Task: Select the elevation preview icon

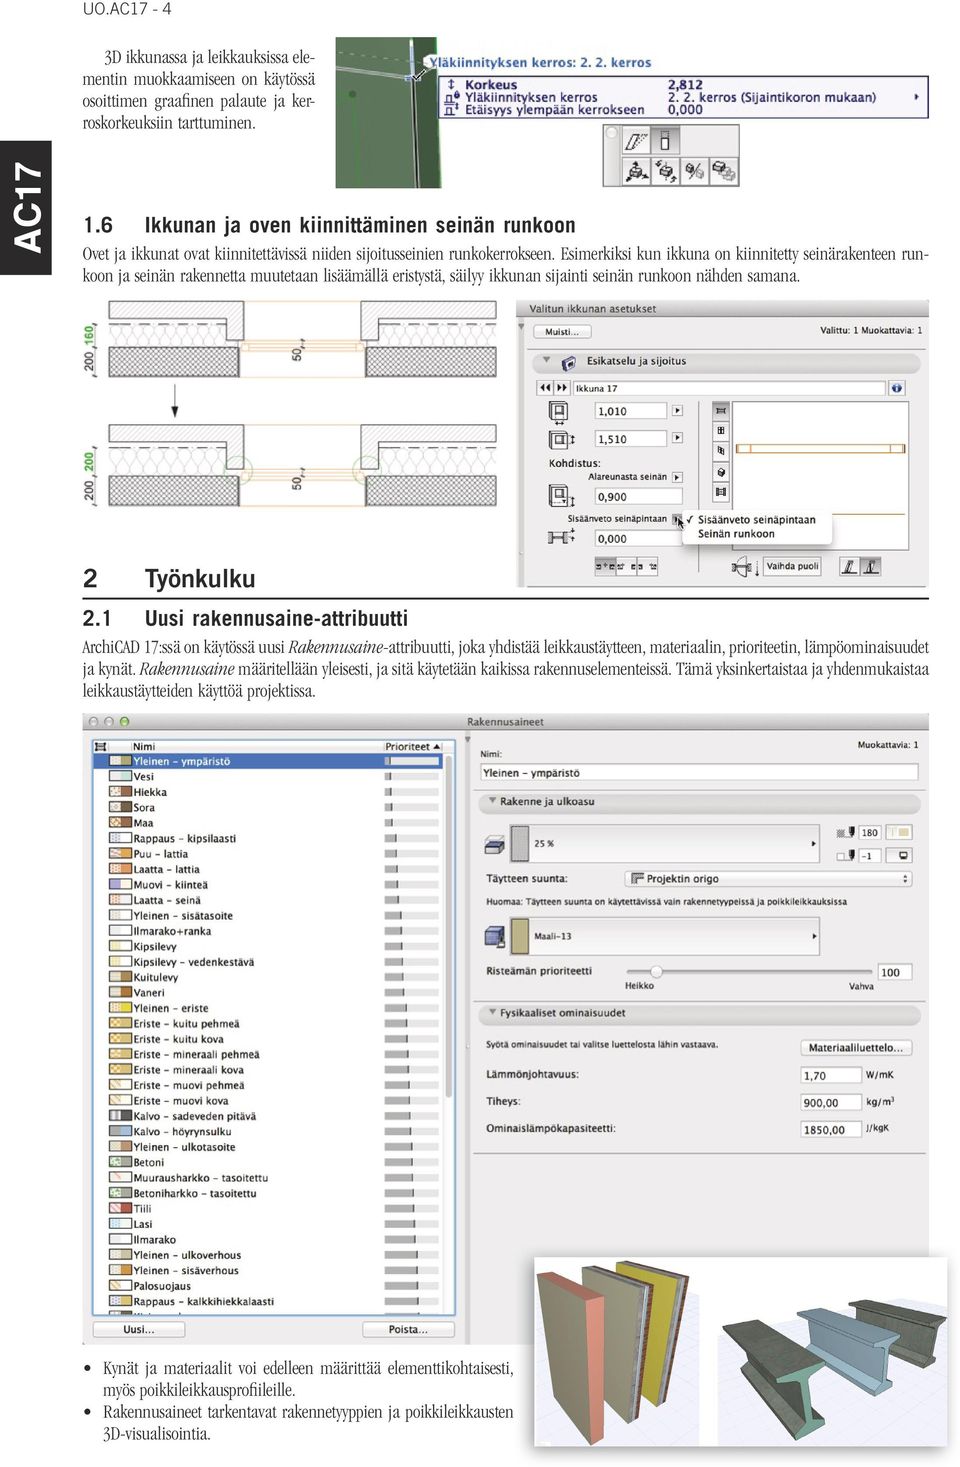Action: [721, 431]
